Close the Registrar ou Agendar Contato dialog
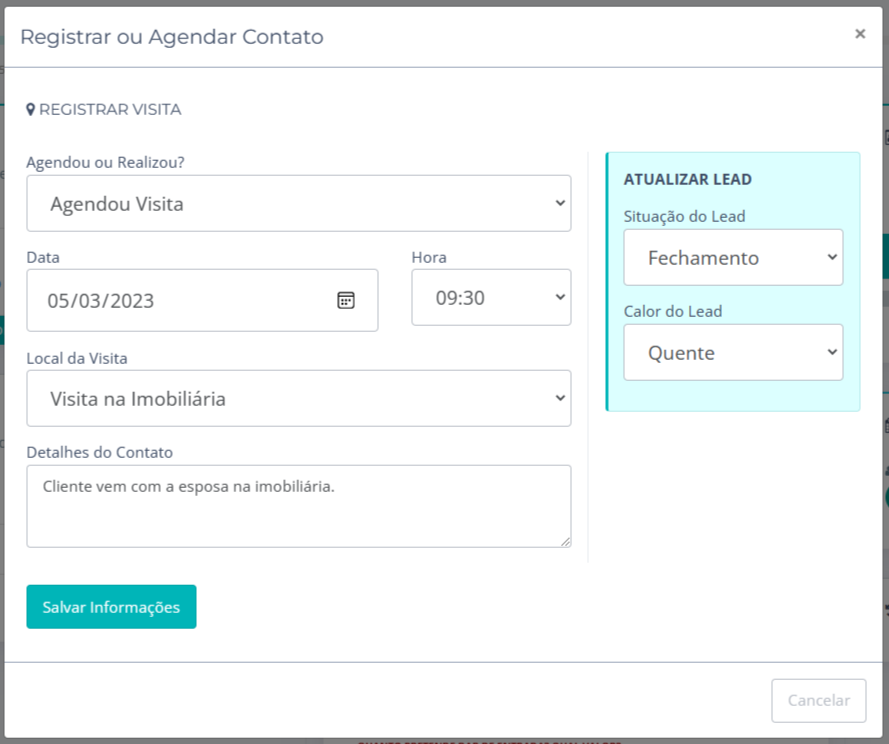The width and height of the screenshot is (889, 744). (x=860, y=34)
